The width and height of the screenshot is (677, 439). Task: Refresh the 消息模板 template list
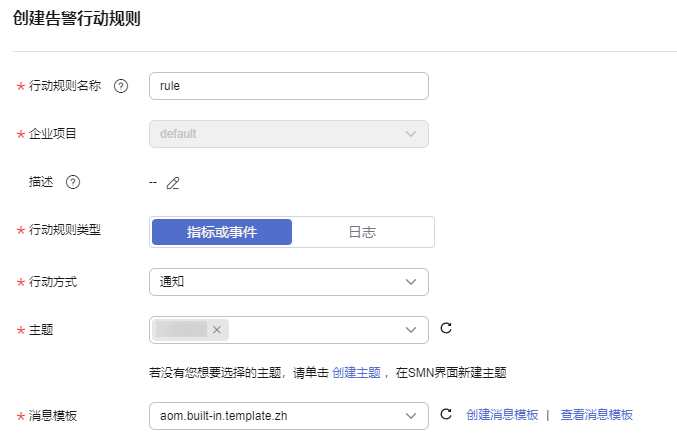[x=446, y=414]
